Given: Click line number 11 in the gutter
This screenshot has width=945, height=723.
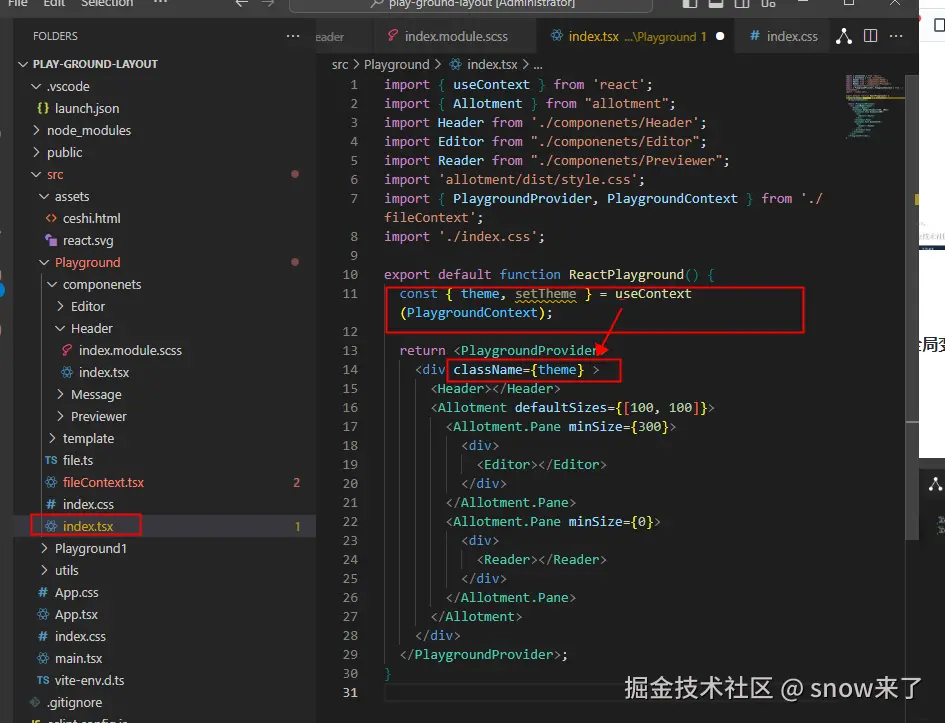Looking at the screenshot, I should click(x=350, y=293).
